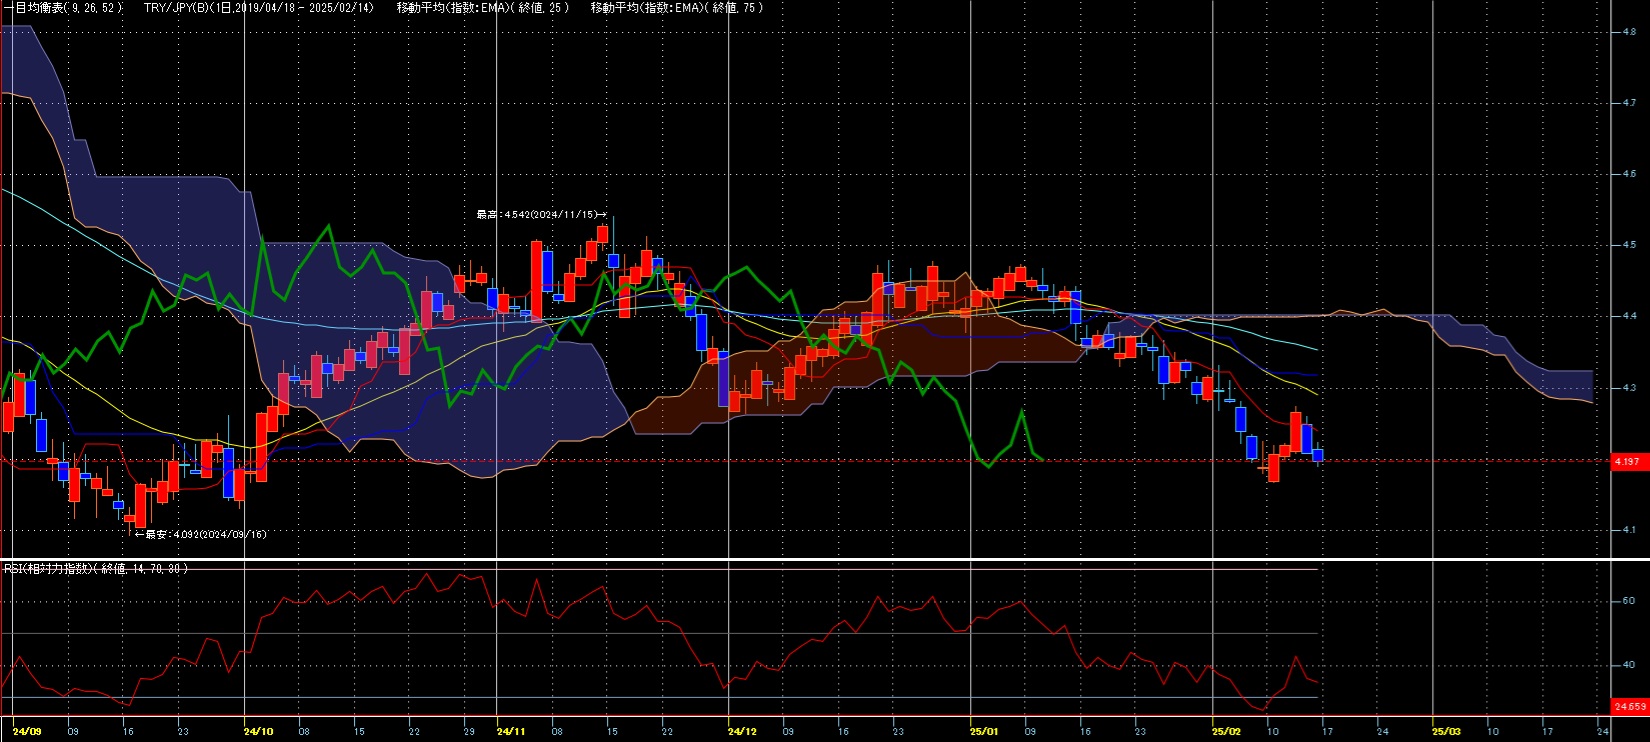
Task: Click the 4.3 price axis label
Action: point(1629,387)
